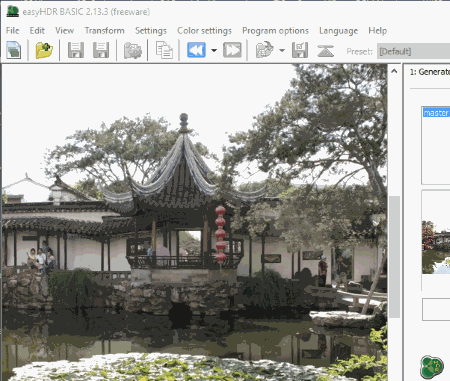Screen dimensions: 450x381
Task: Open the Color settings menu
Action: tap(204, 31)
